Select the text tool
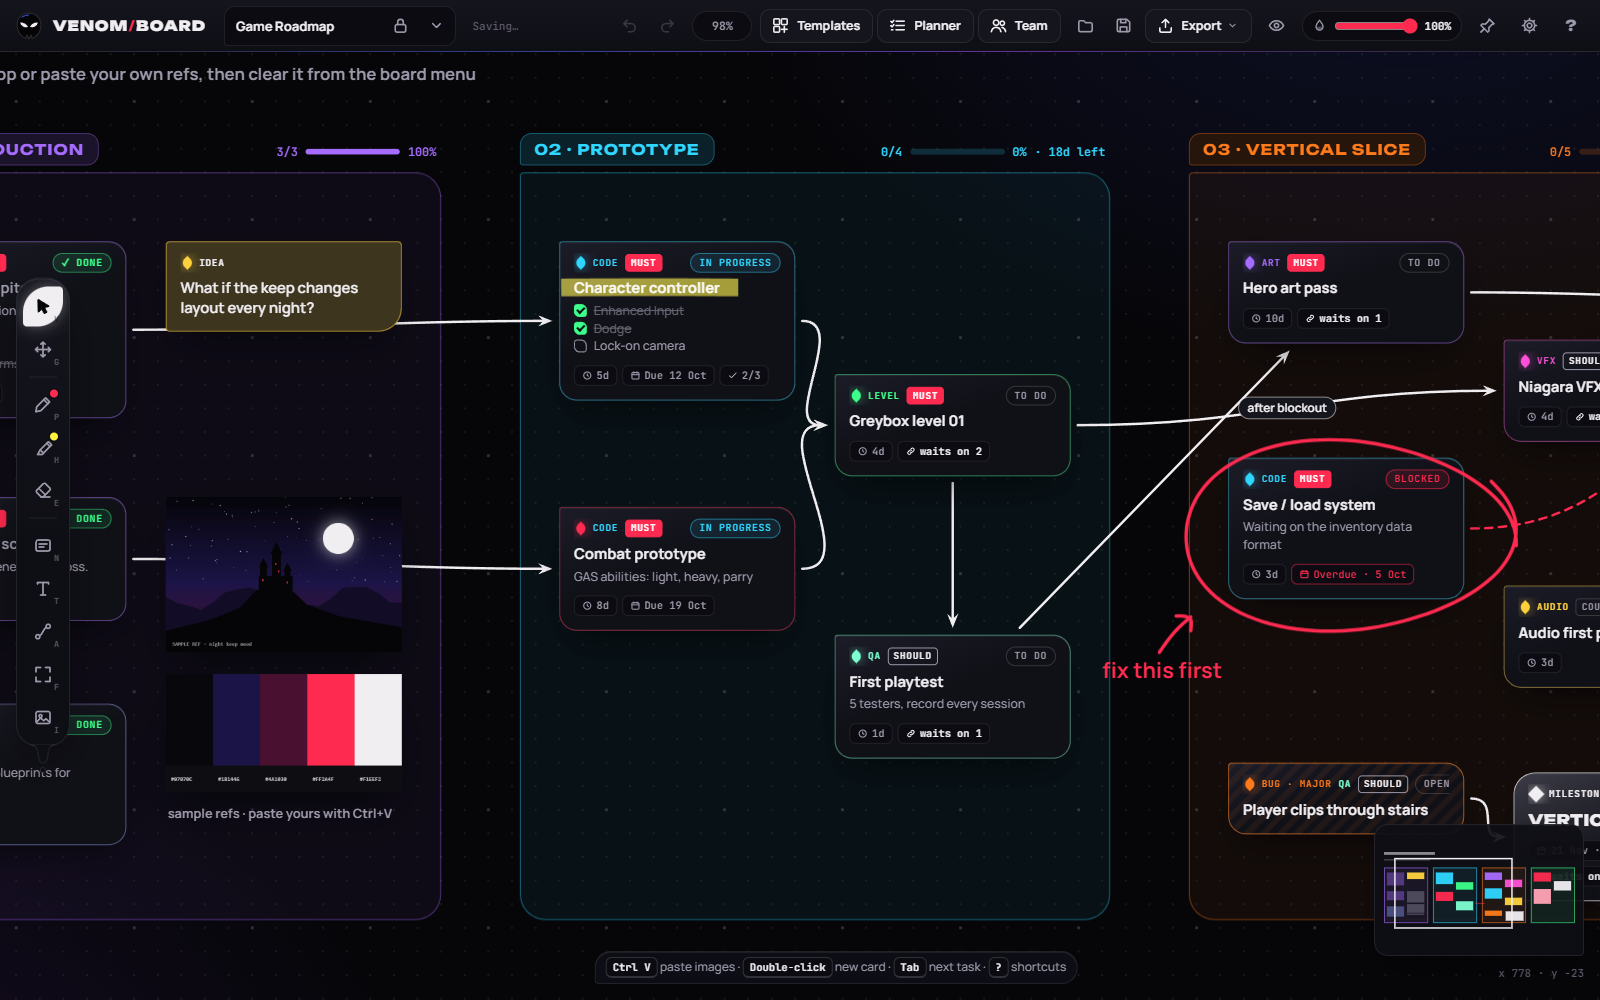 [43, 588]
